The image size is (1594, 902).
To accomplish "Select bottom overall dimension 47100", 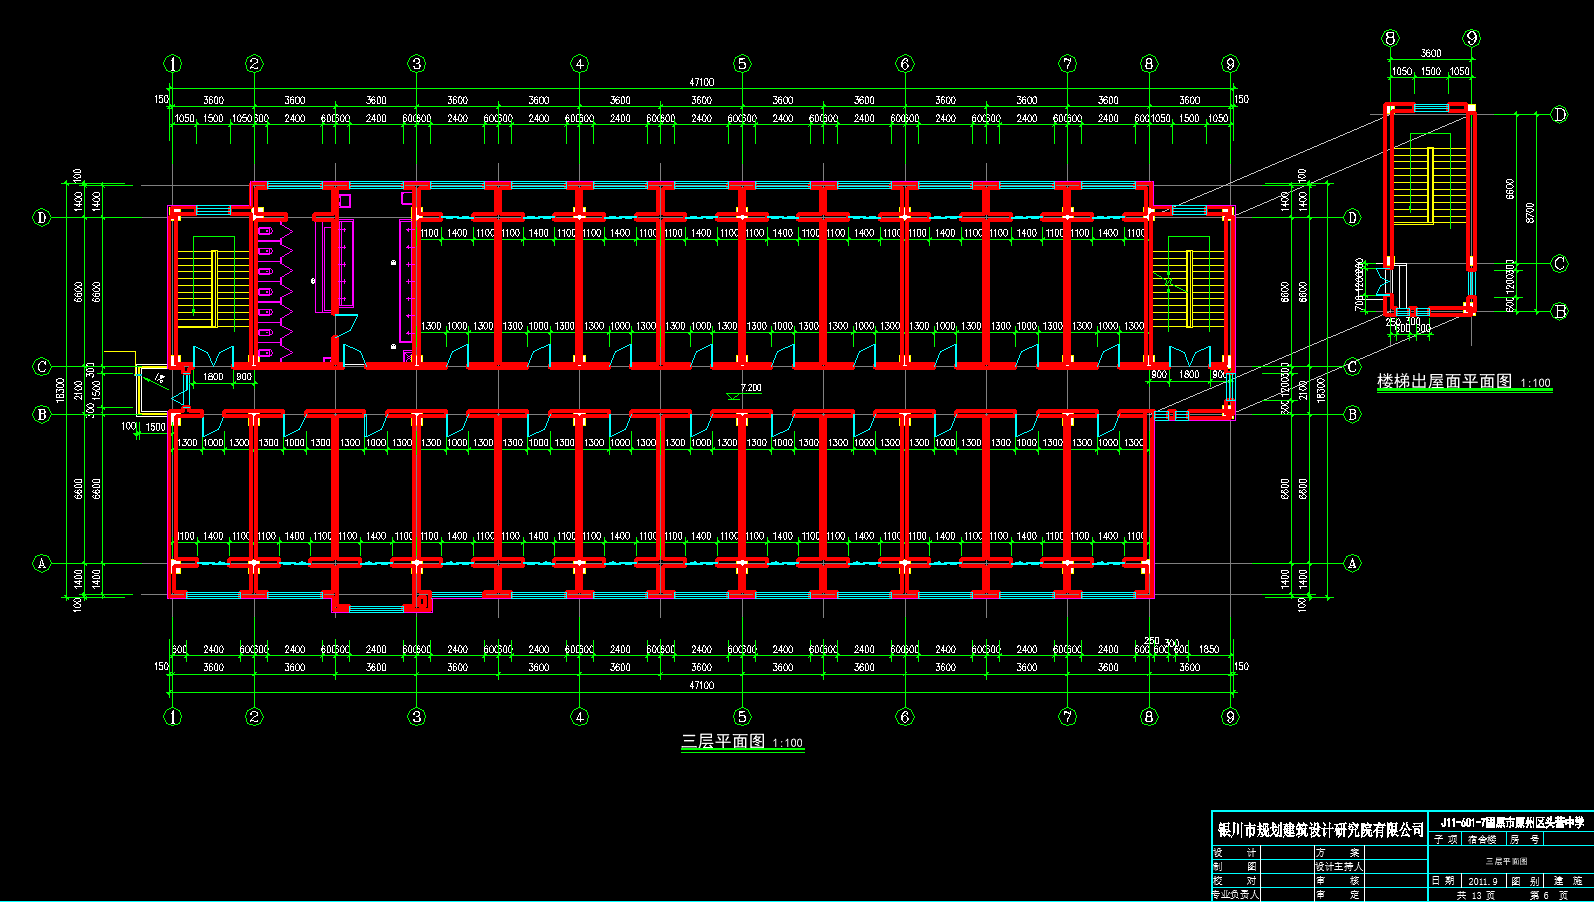I will coord(701,685).
